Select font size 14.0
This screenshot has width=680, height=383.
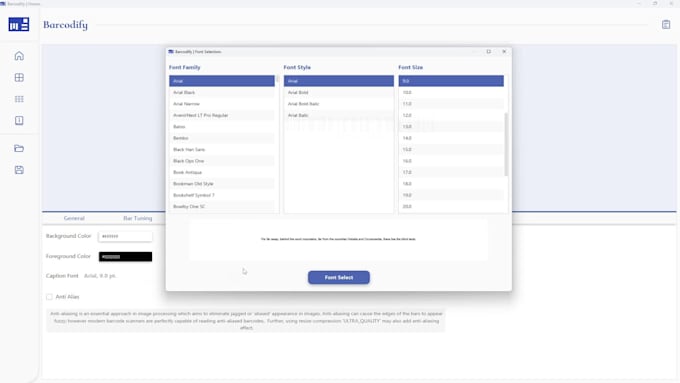pos(451,138)
